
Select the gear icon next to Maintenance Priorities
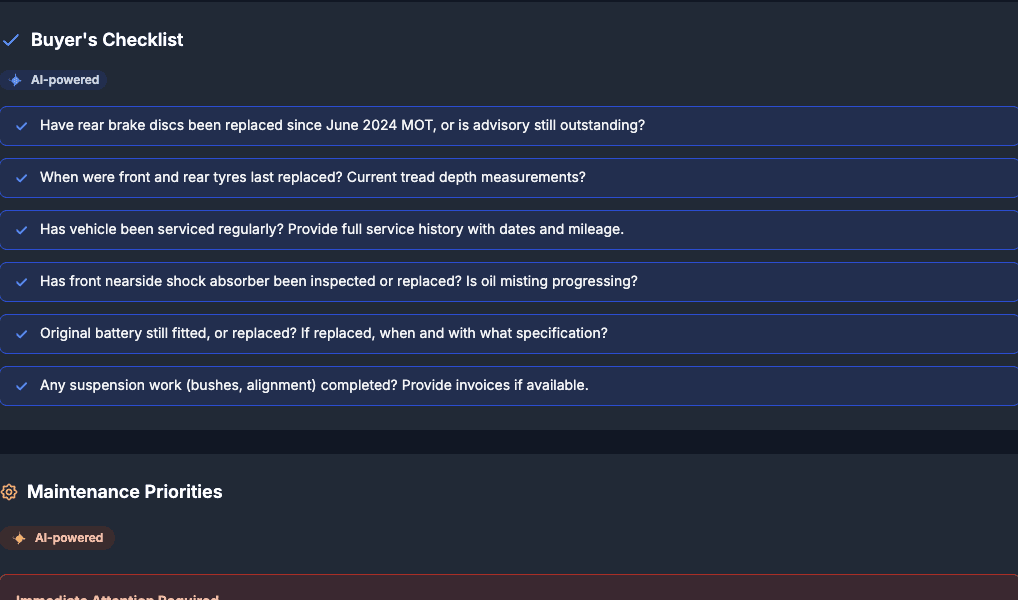tap(9, 492)
